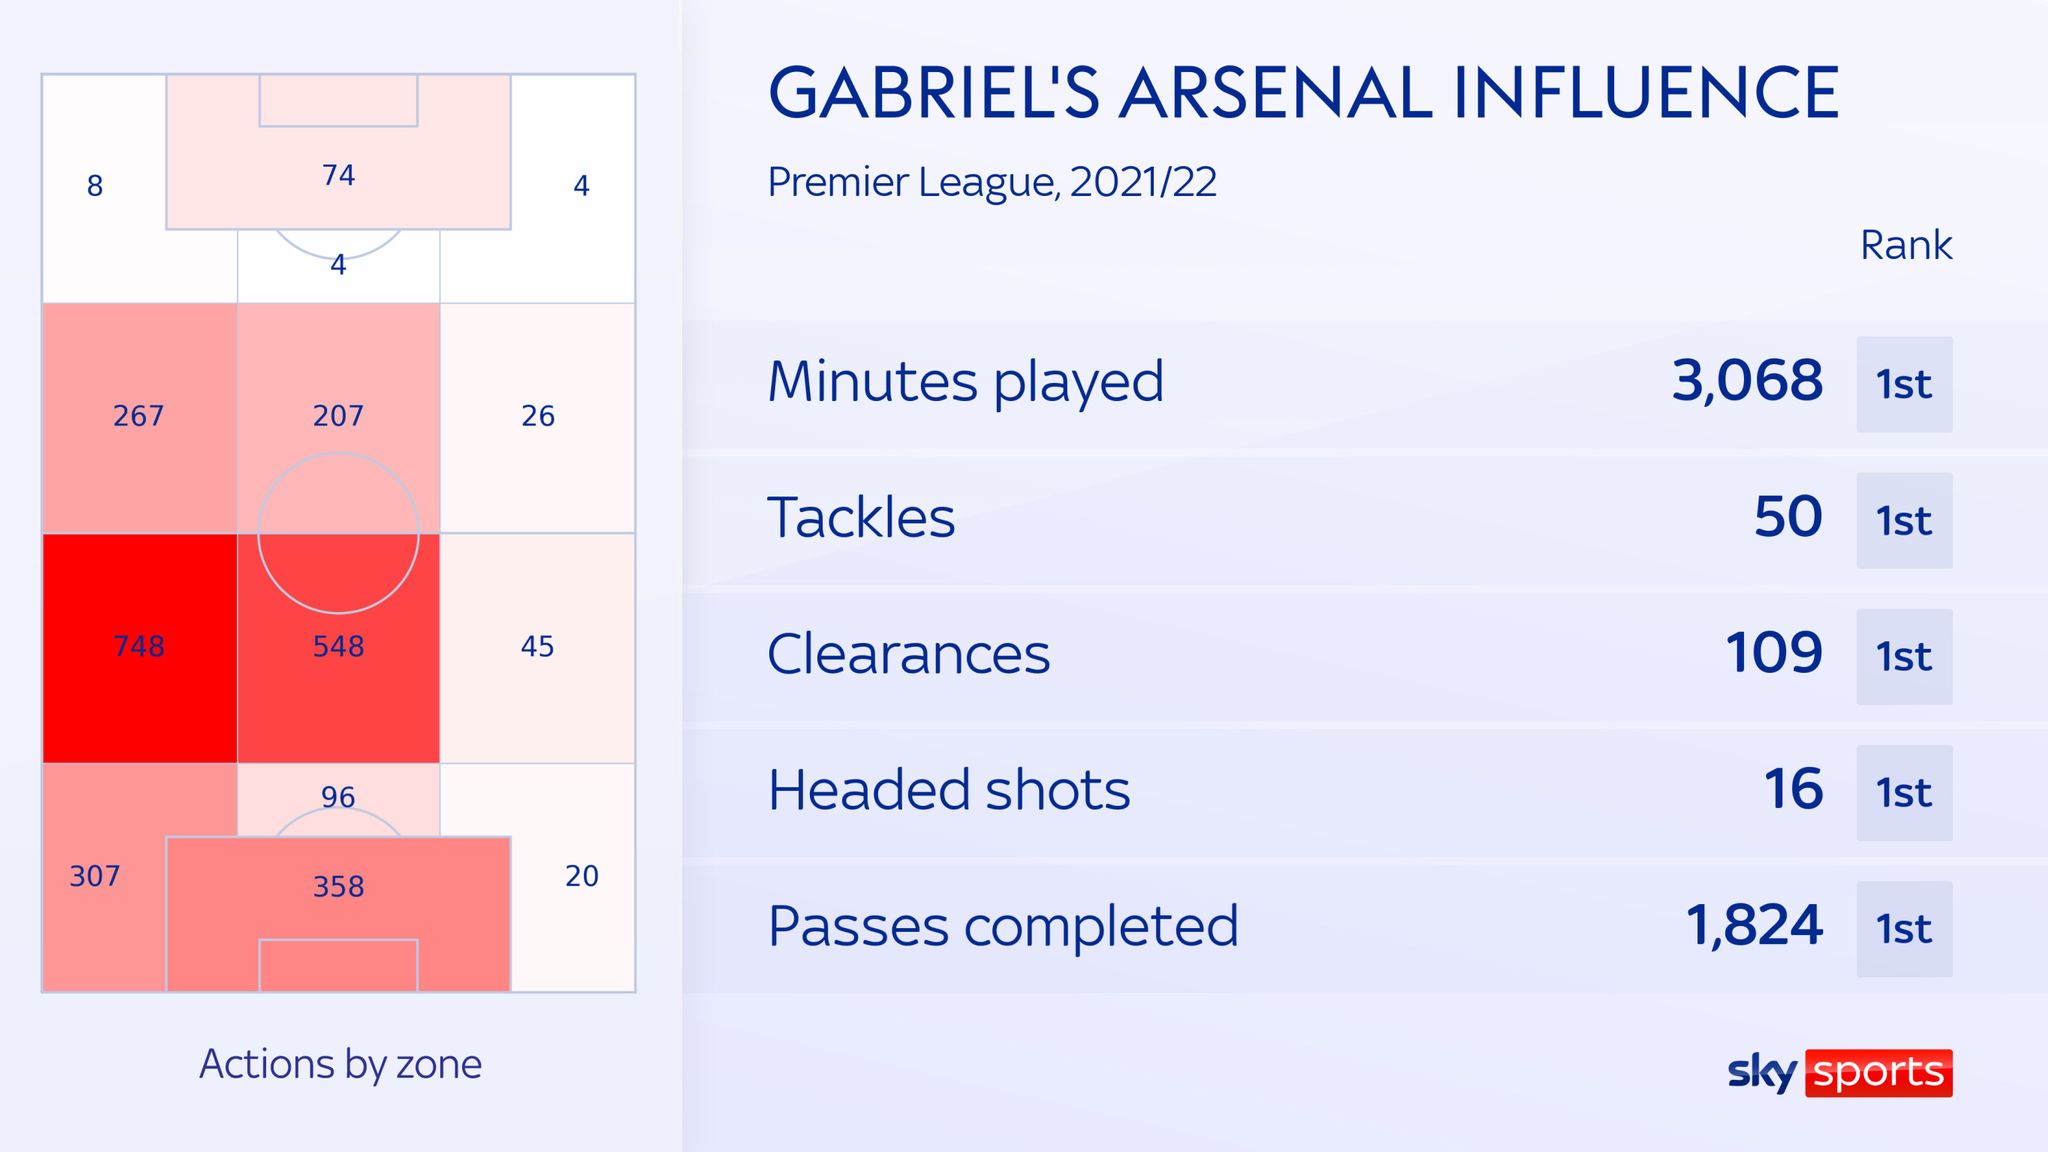Click the 96 actions zone

point(338,797)
